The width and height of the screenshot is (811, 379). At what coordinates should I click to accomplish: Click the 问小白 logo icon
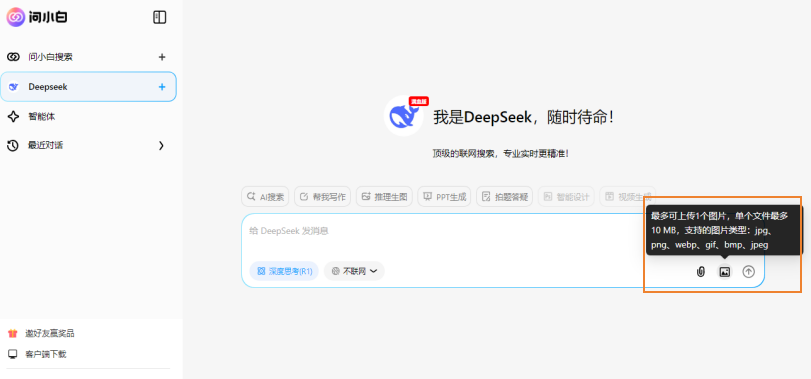tap(16, 17)
